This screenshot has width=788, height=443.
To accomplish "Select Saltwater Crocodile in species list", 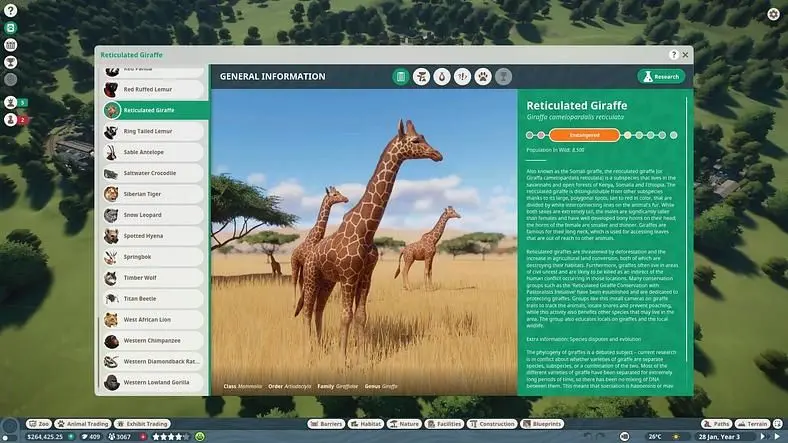I will pos(153,173).
